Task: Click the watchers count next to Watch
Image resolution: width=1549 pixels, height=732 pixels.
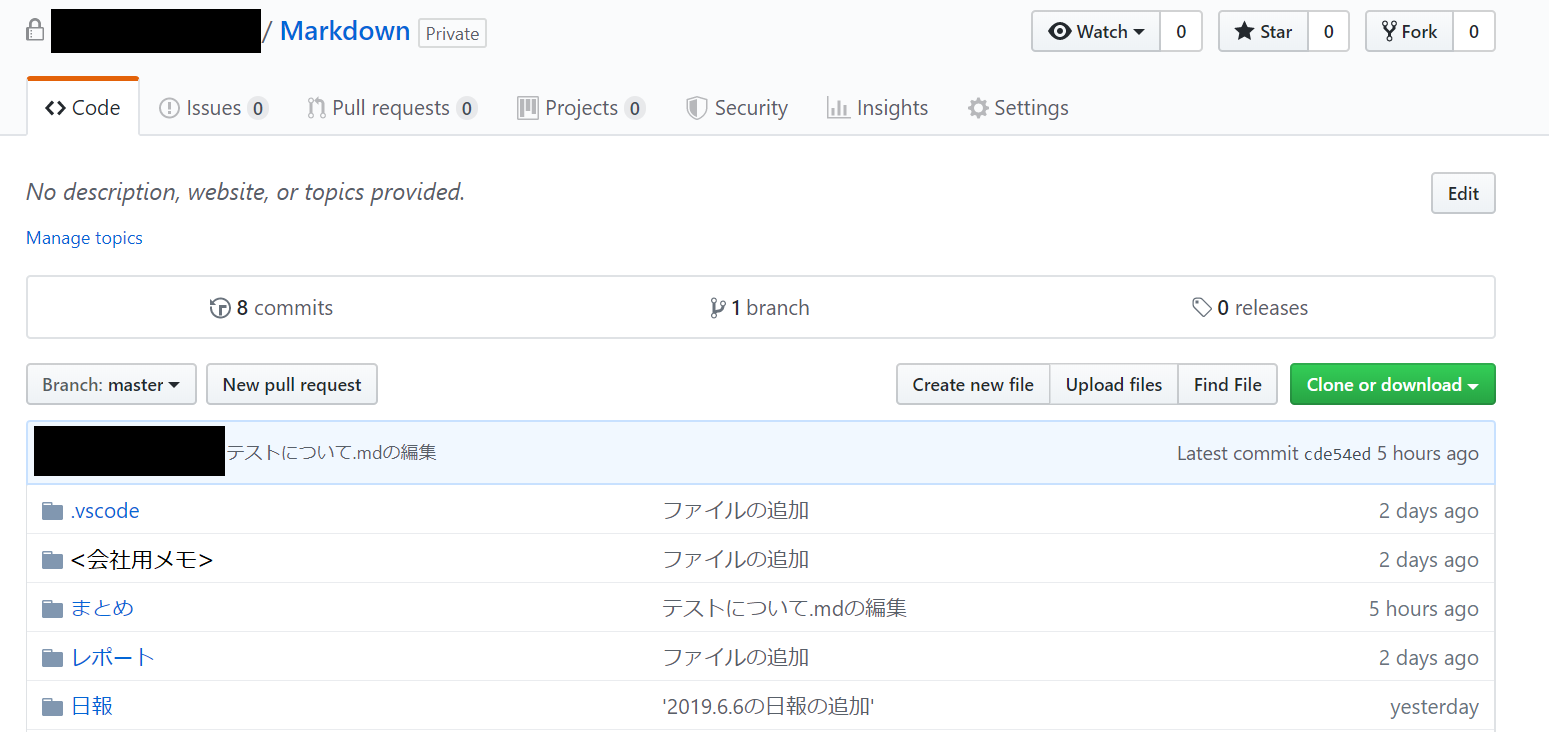Action: (x=1181, y=32)
